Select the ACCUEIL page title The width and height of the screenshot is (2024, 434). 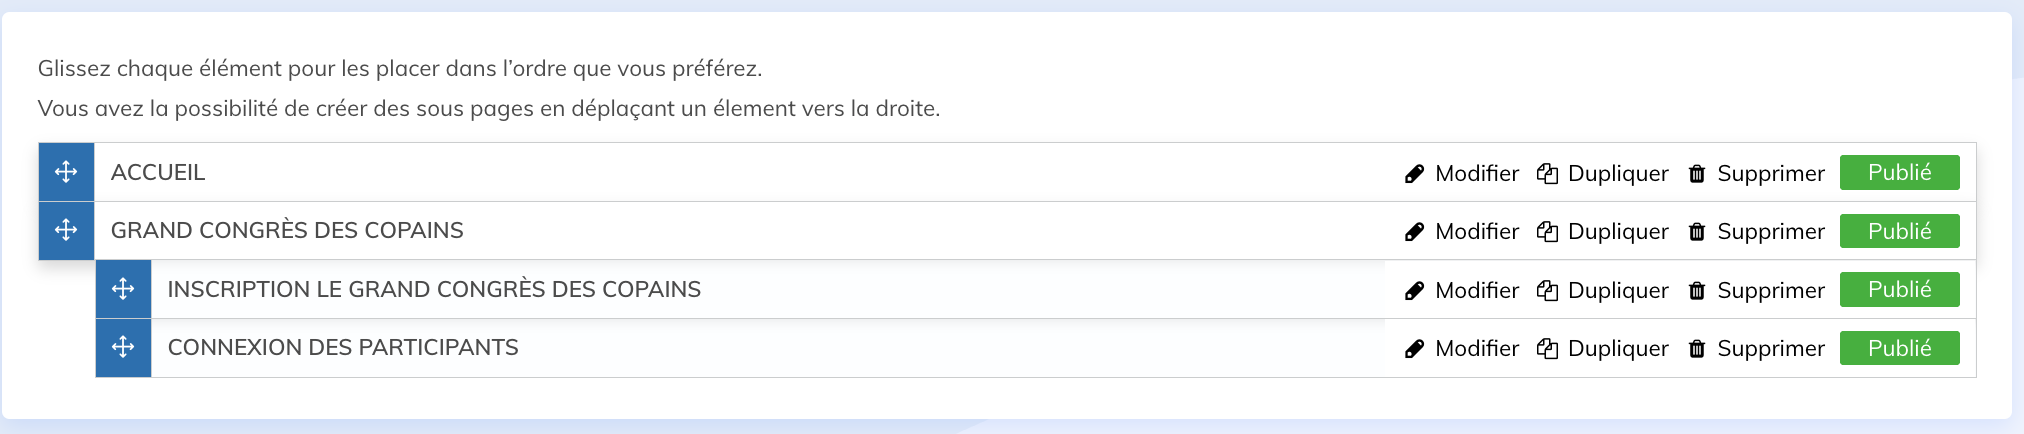158,172
